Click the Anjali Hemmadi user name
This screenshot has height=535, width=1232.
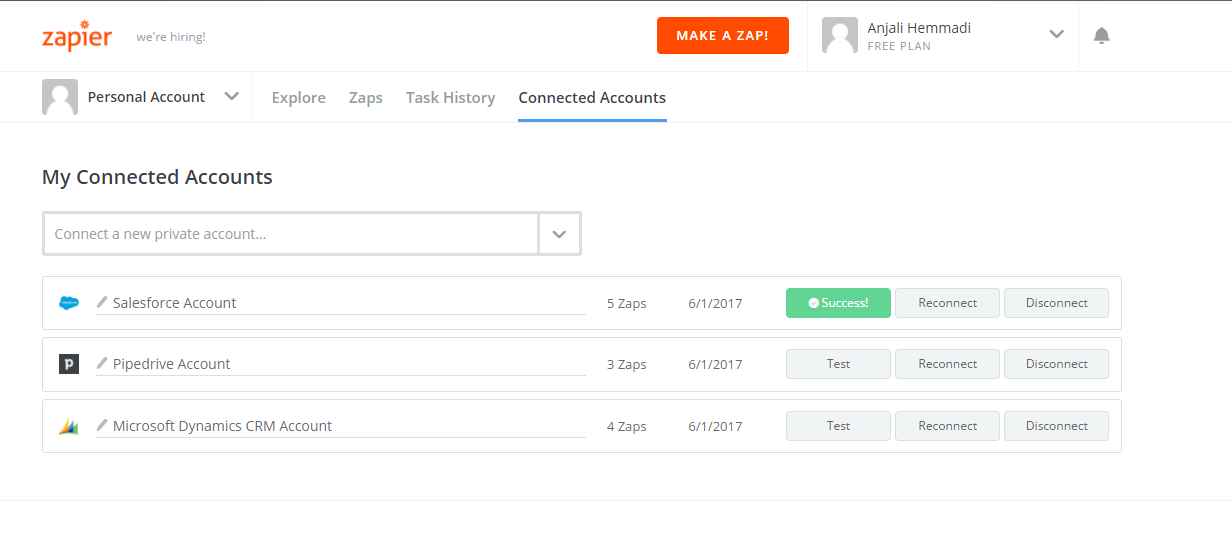point(919,28)
